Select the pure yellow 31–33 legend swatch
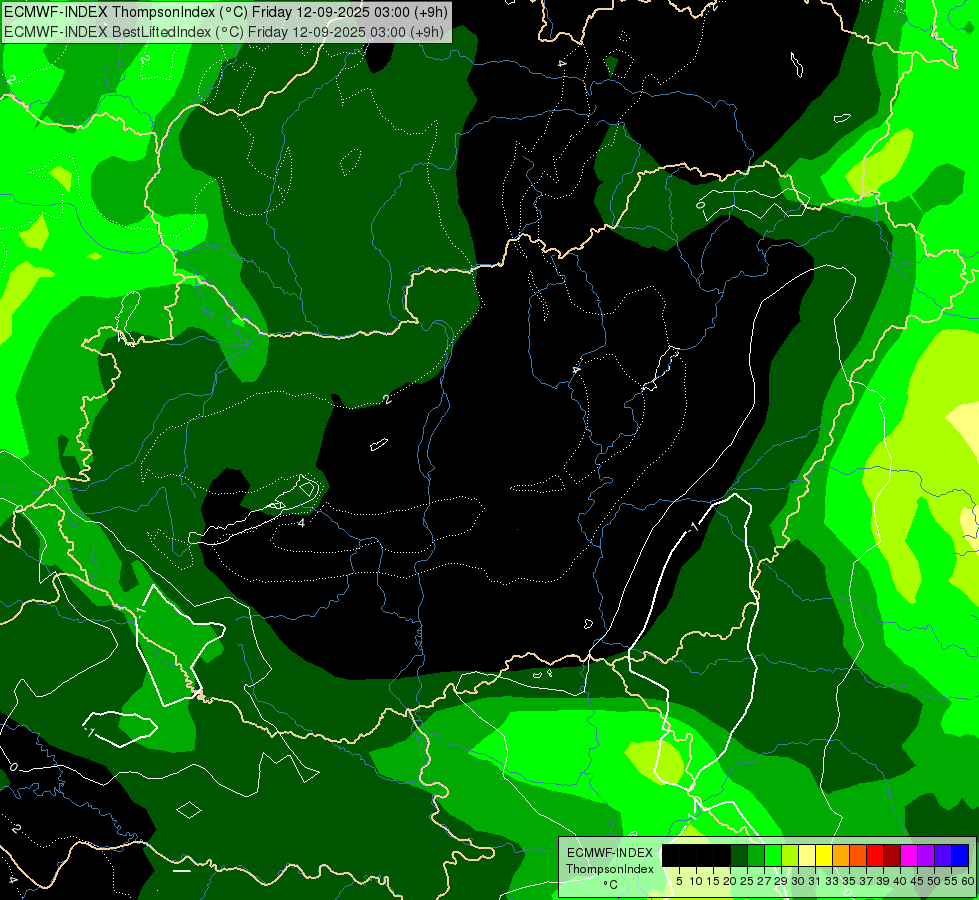Image resolution: width=979 pixels, height=900 pixels. pyautogui.click(x=824, y=855)
